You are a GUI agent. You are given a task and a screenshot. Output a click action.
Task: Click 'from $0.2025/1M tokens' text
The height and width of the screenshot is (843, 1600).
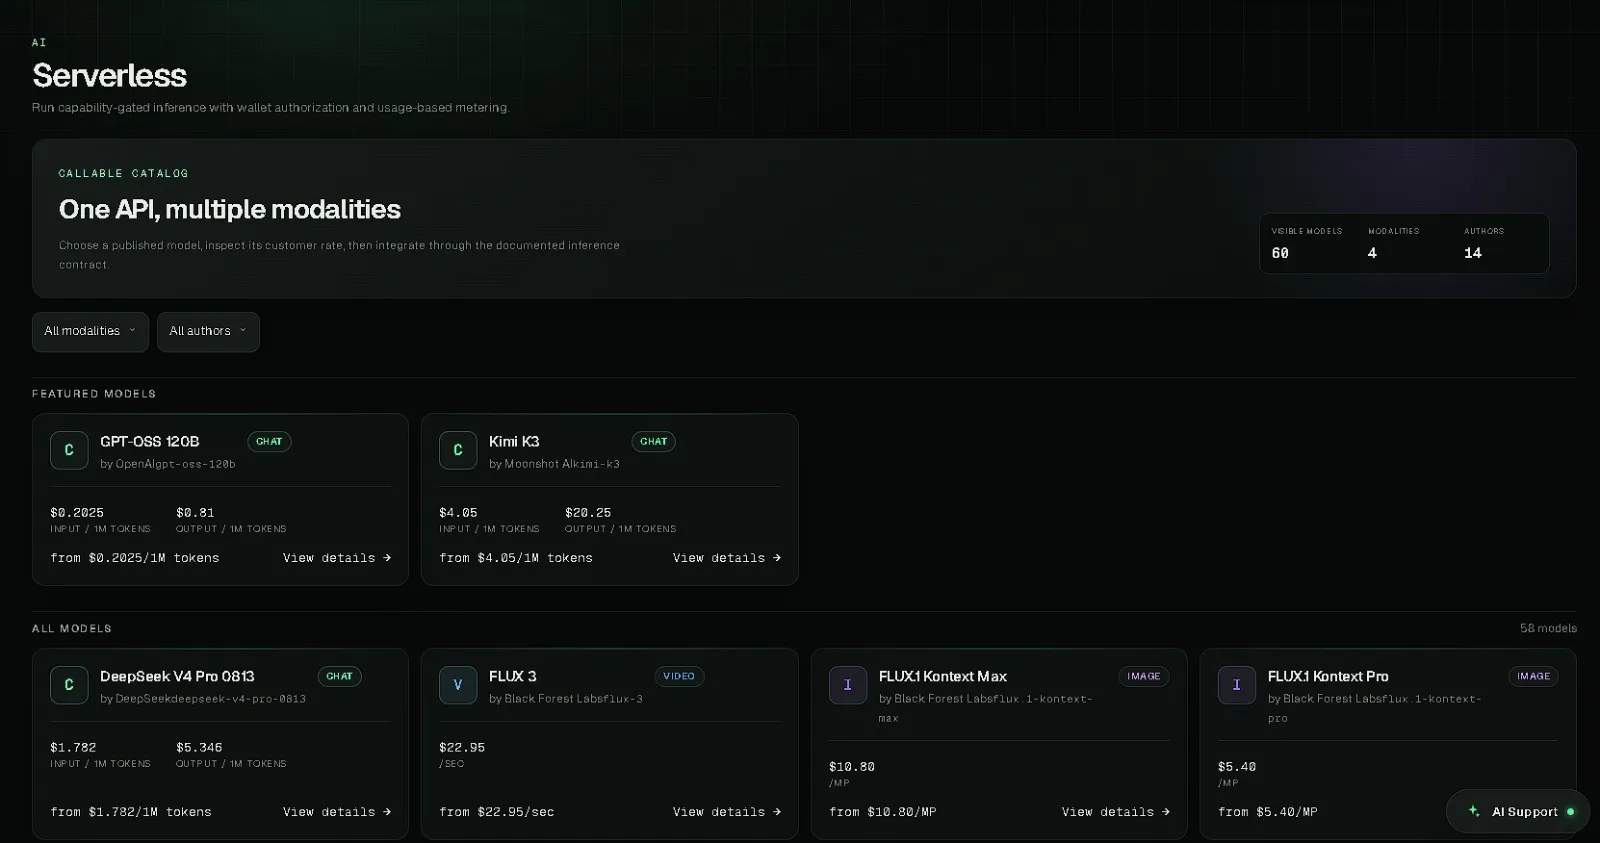pos(135,558)
